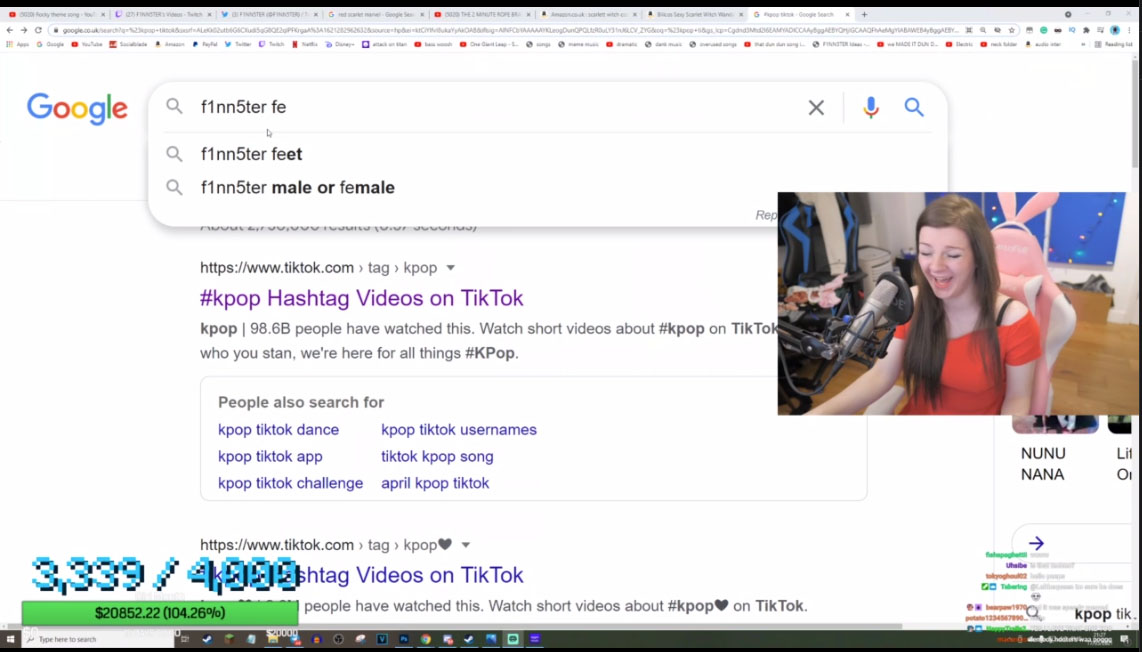Clear the search box with the X icon
The width and height of the screenshot is (1142, 652).
tap(816, 108)
